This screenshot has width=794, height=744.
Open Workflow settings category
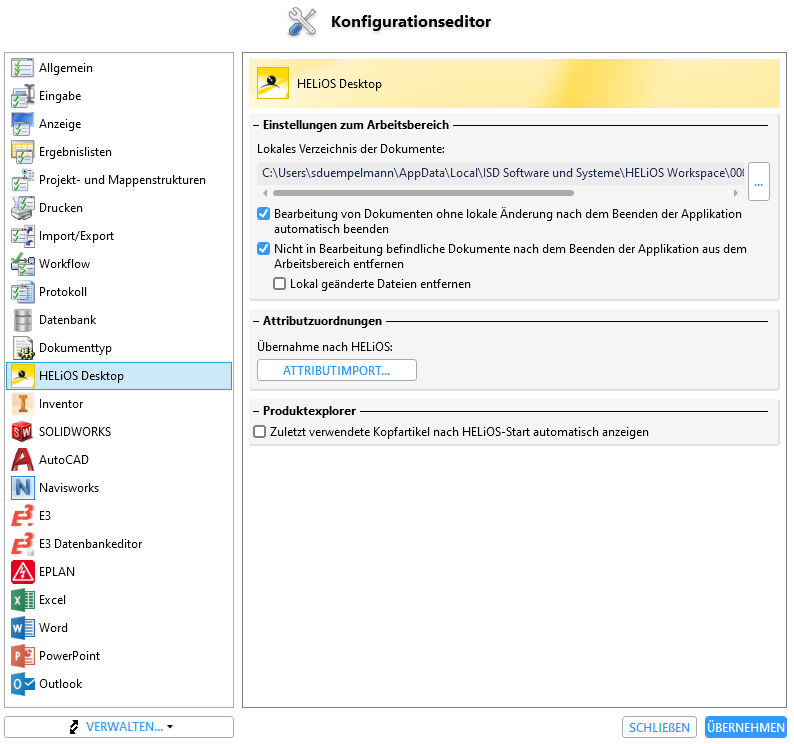[119, 264]
